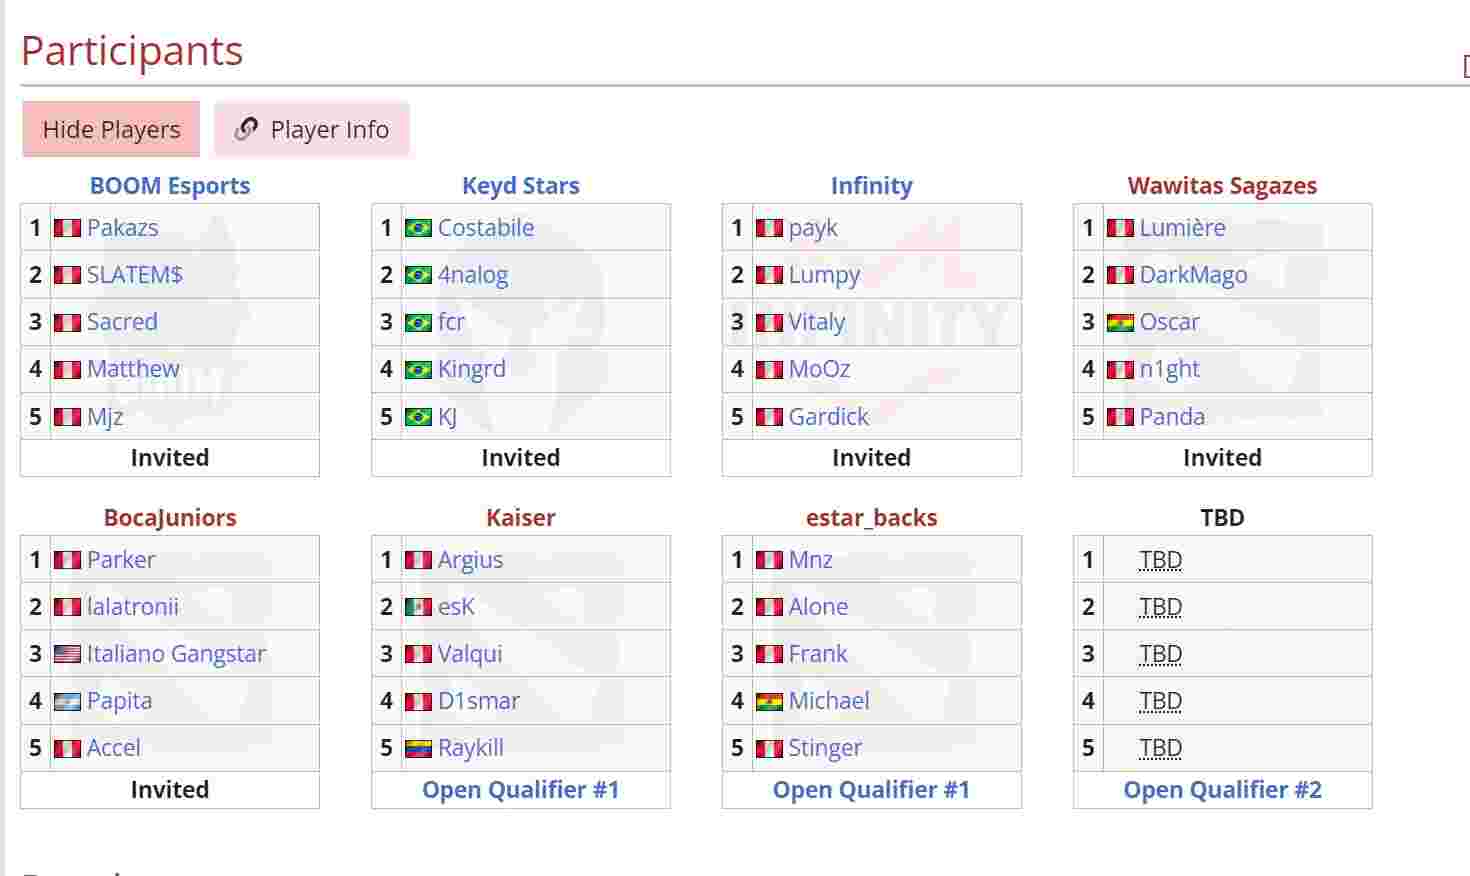This screenshot has height=876, width=1470.
Task: Click the Bolivia flag beside Michael
Action: pyautogui.click(x=769, y=702)
